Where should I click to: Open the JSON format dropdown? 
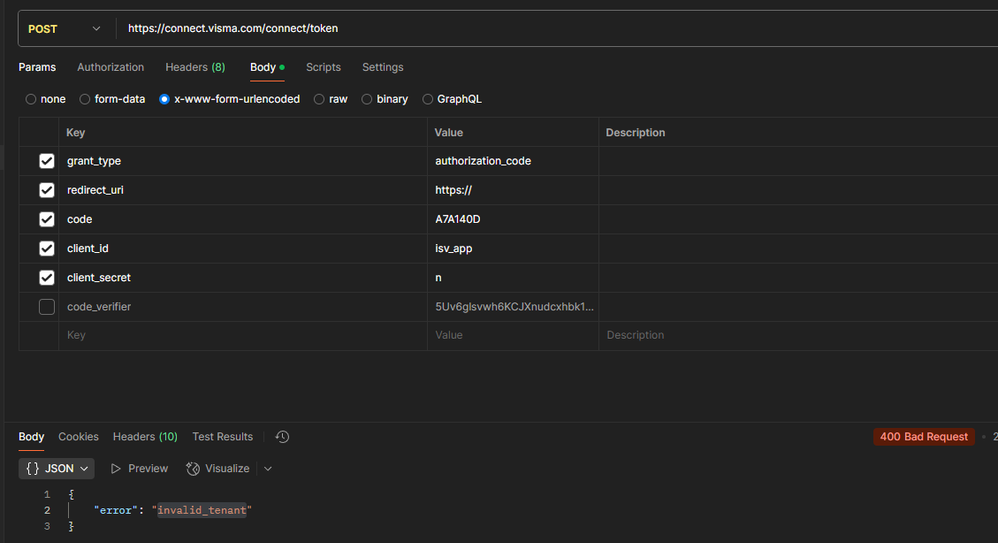point(57,469)
